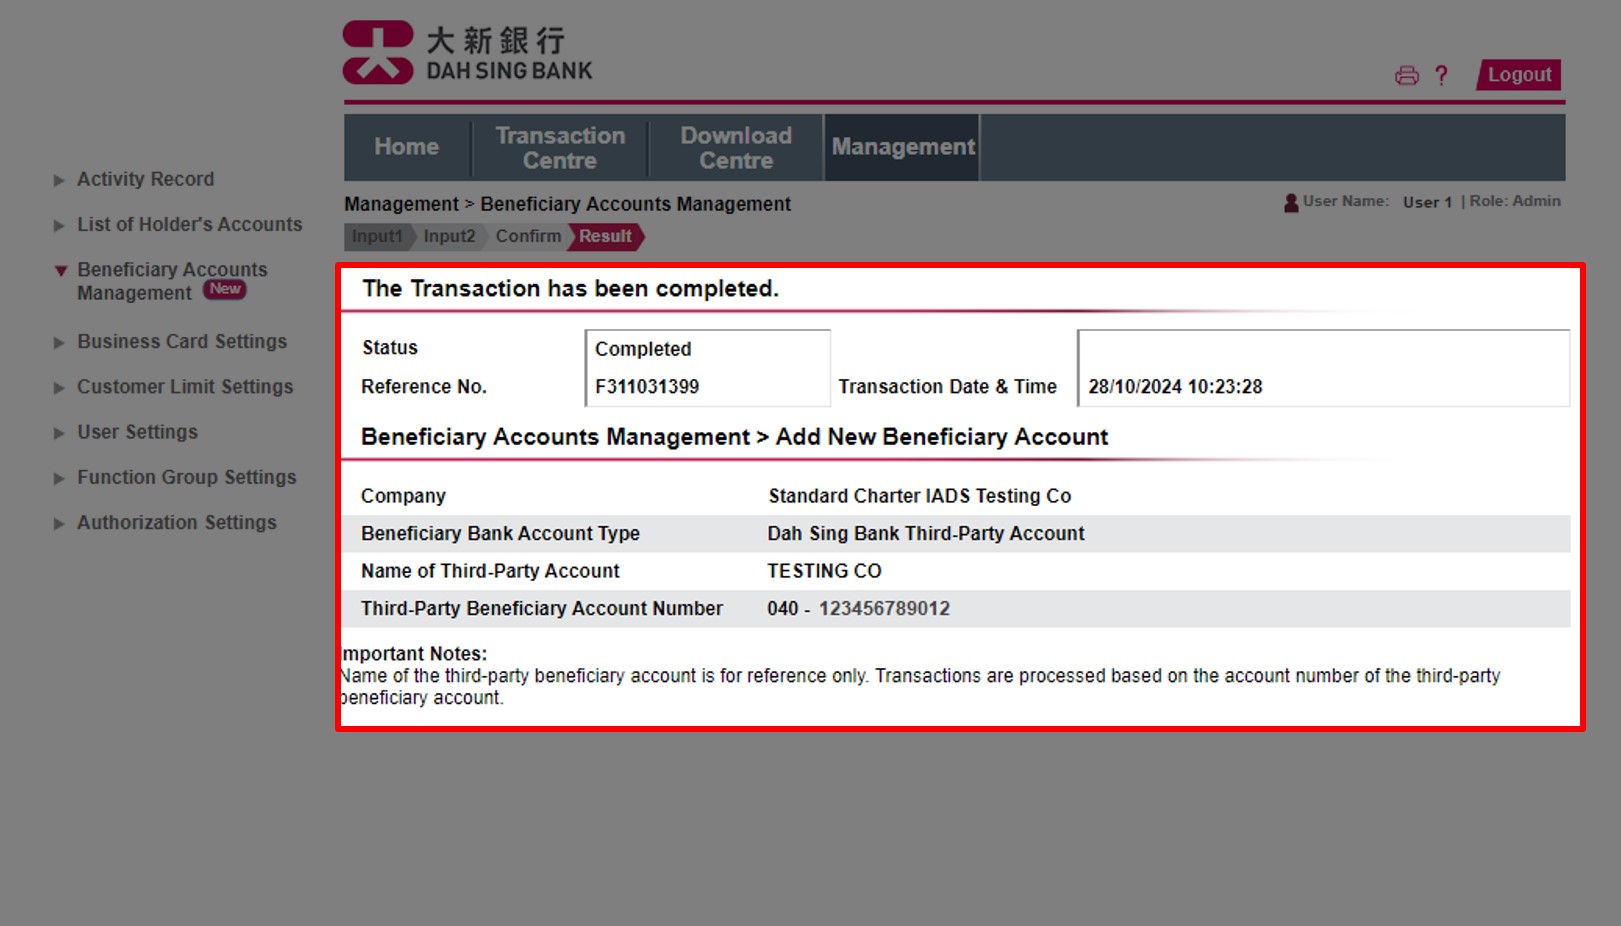Expand Activity Record arrow in sidebar
The width and height of the screenshot is (1621, 926).
59,180
